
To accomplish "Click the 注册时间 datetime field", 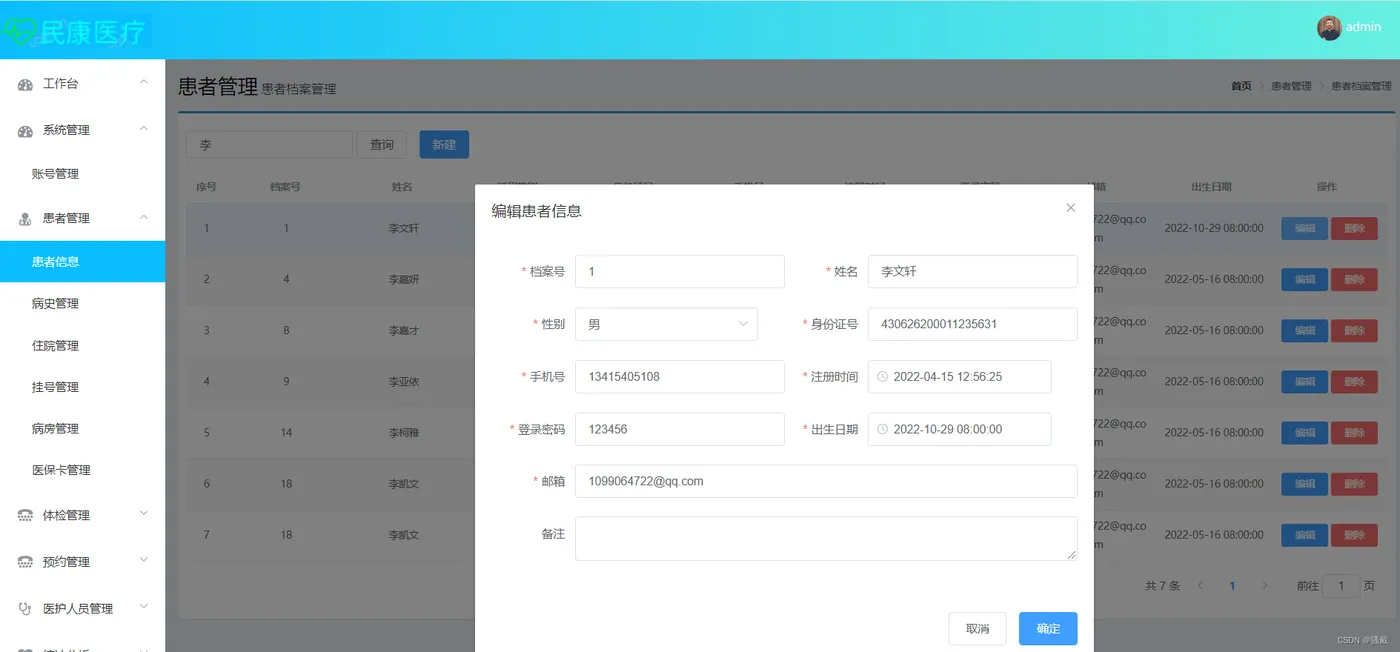I will click(x=960, y=377).
